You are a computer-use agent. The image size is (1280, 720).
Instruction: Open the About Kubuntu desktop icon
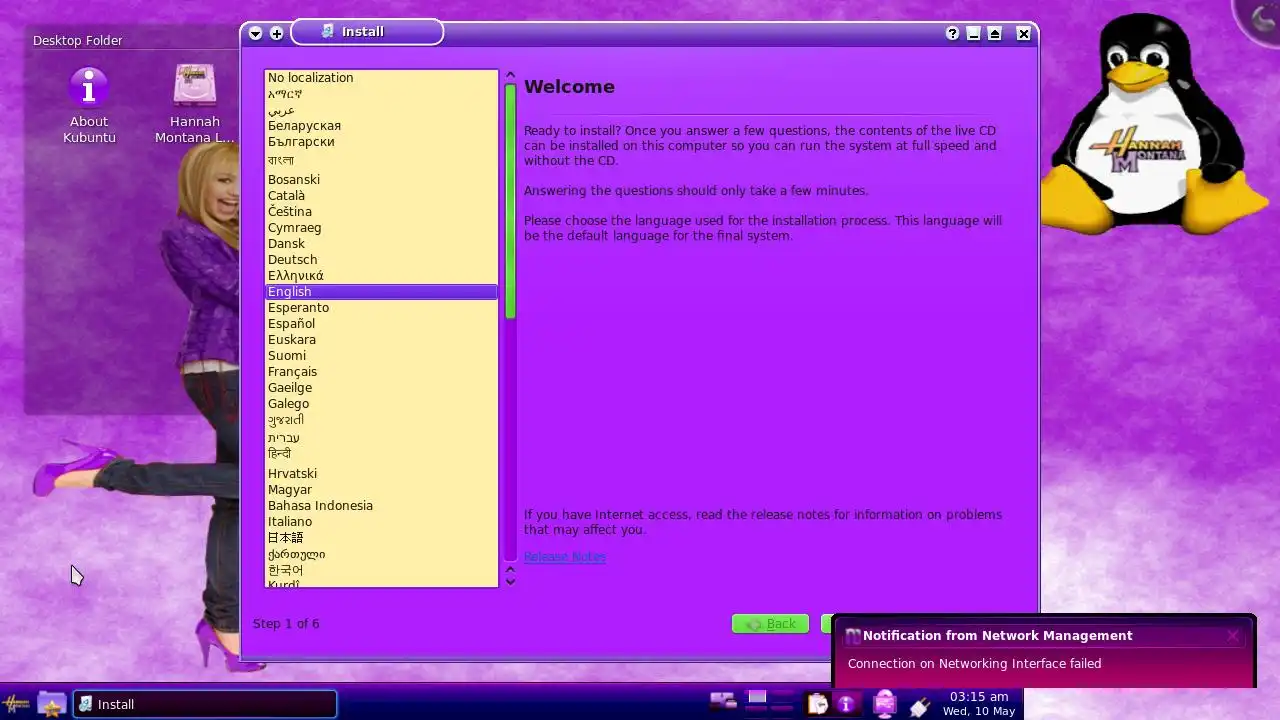coord(89,105)
